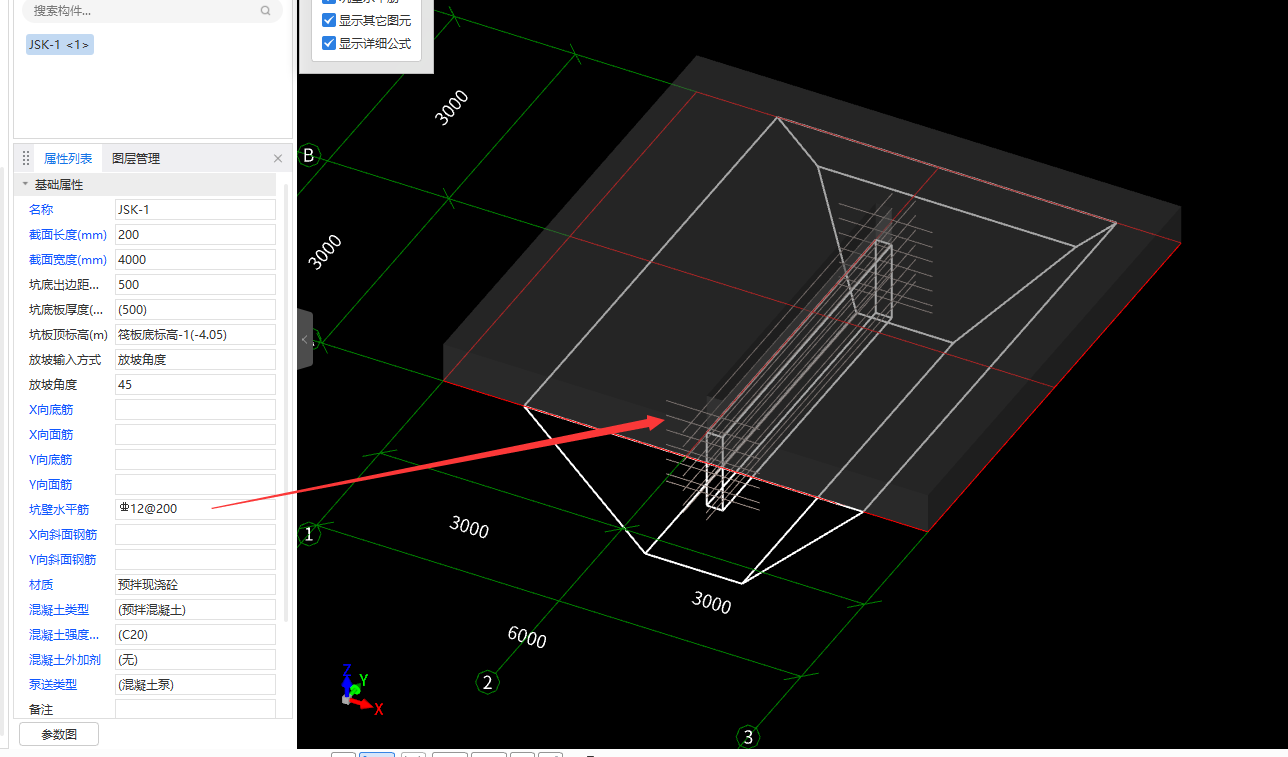Click the Y向底筋 value field
Screen dimensions: 1288x757
pos(195,459)
